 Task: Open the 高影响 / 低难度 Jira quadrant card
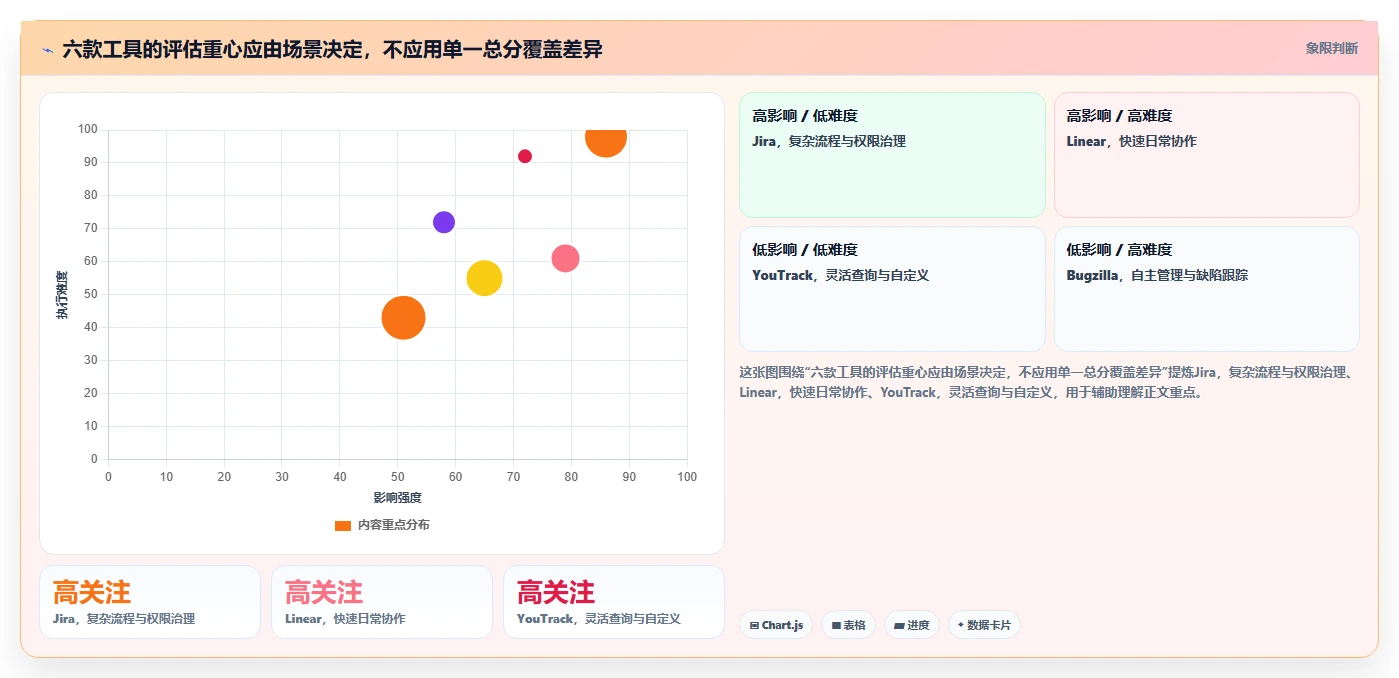(892, 154)
